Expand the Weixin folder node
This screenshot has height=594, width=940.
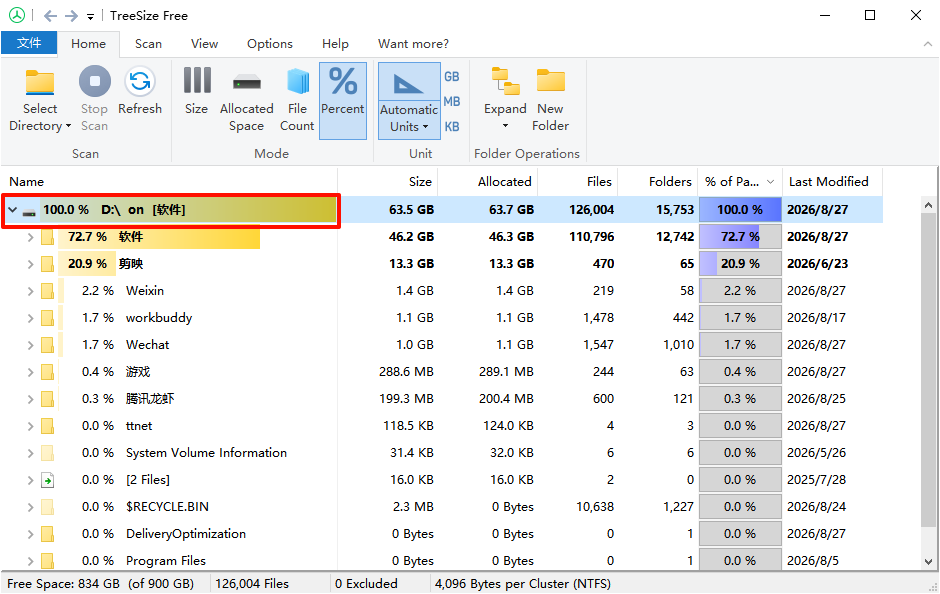pyautogui.click(x=31, y=291)
